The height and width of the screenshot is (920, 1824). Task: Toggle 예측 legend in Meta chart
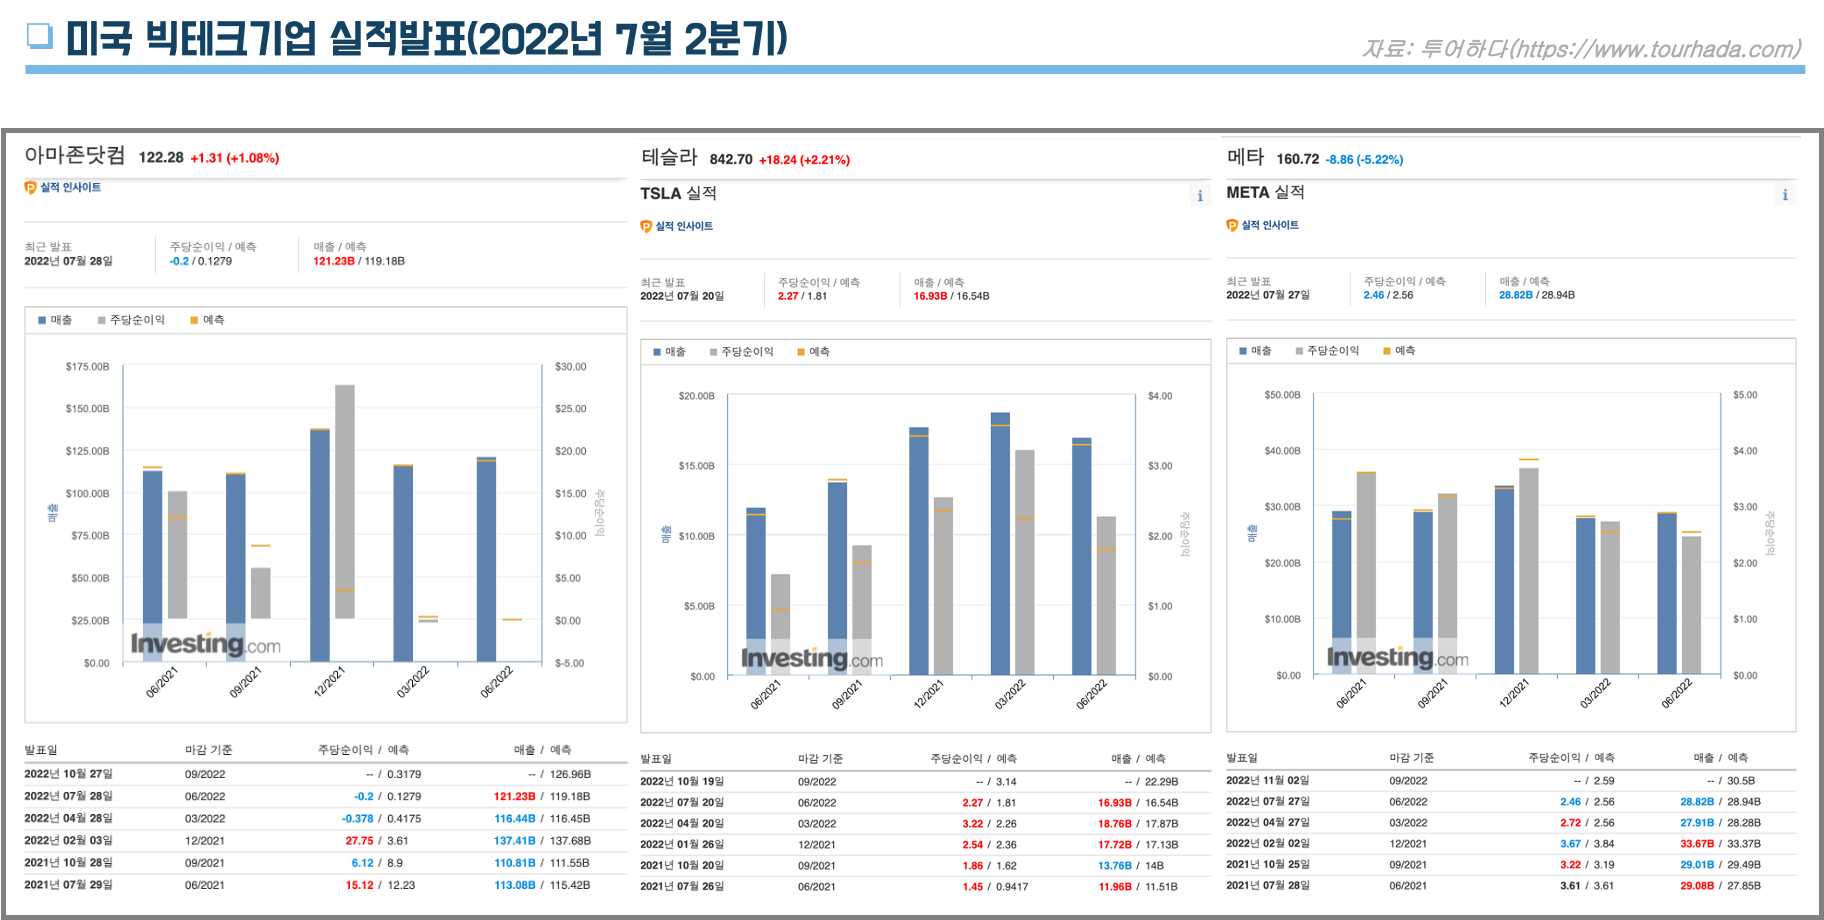[x=1399, y=351]
